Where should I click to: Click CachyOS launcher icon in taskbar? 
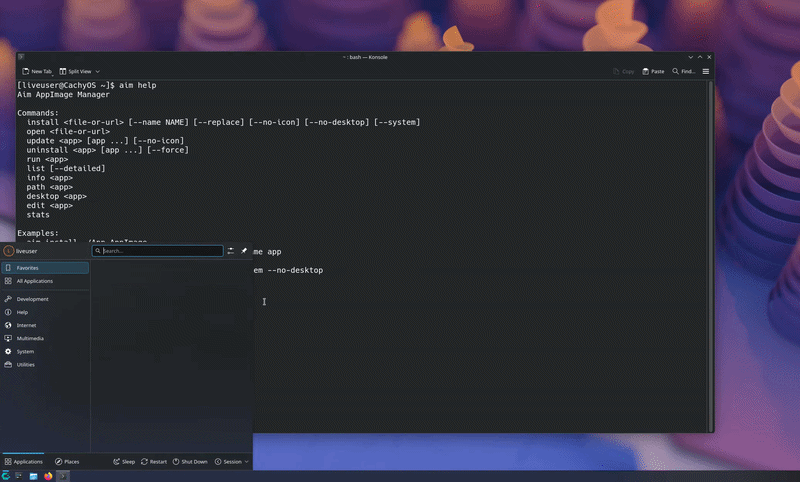[x=6, y=476]
